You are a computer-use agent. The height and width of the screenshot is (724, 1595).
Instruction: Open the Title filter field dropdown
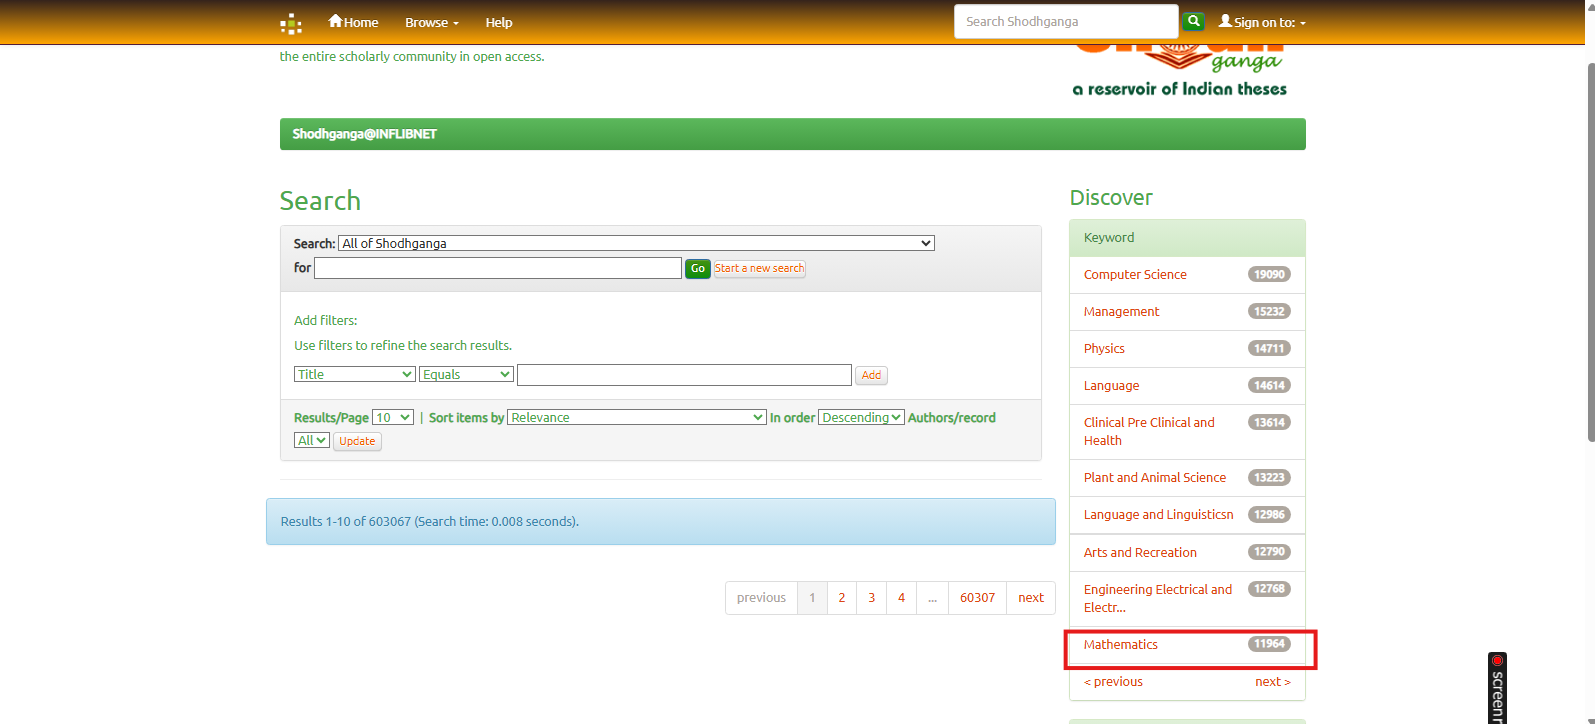click(x=354, y=374)
